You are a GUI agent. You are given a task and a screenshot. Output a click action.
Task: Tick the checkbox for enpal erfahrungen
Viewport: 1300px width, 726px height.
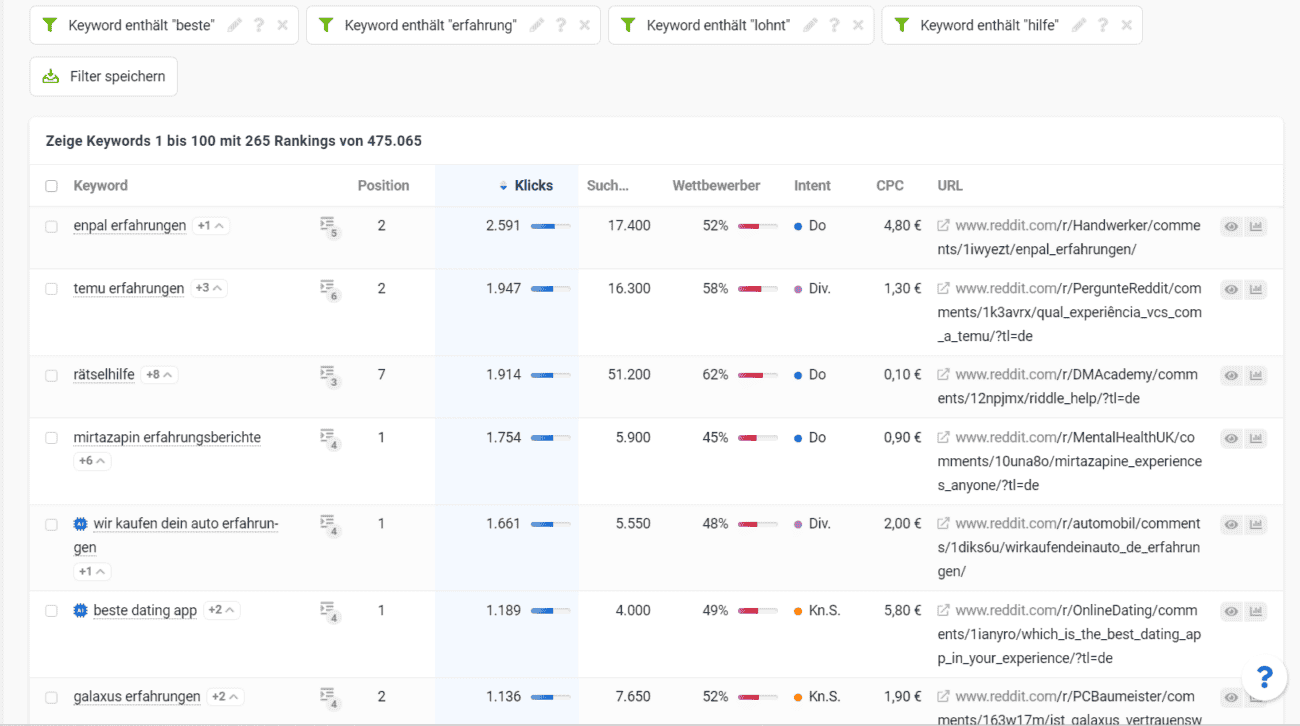pos(52,226)
